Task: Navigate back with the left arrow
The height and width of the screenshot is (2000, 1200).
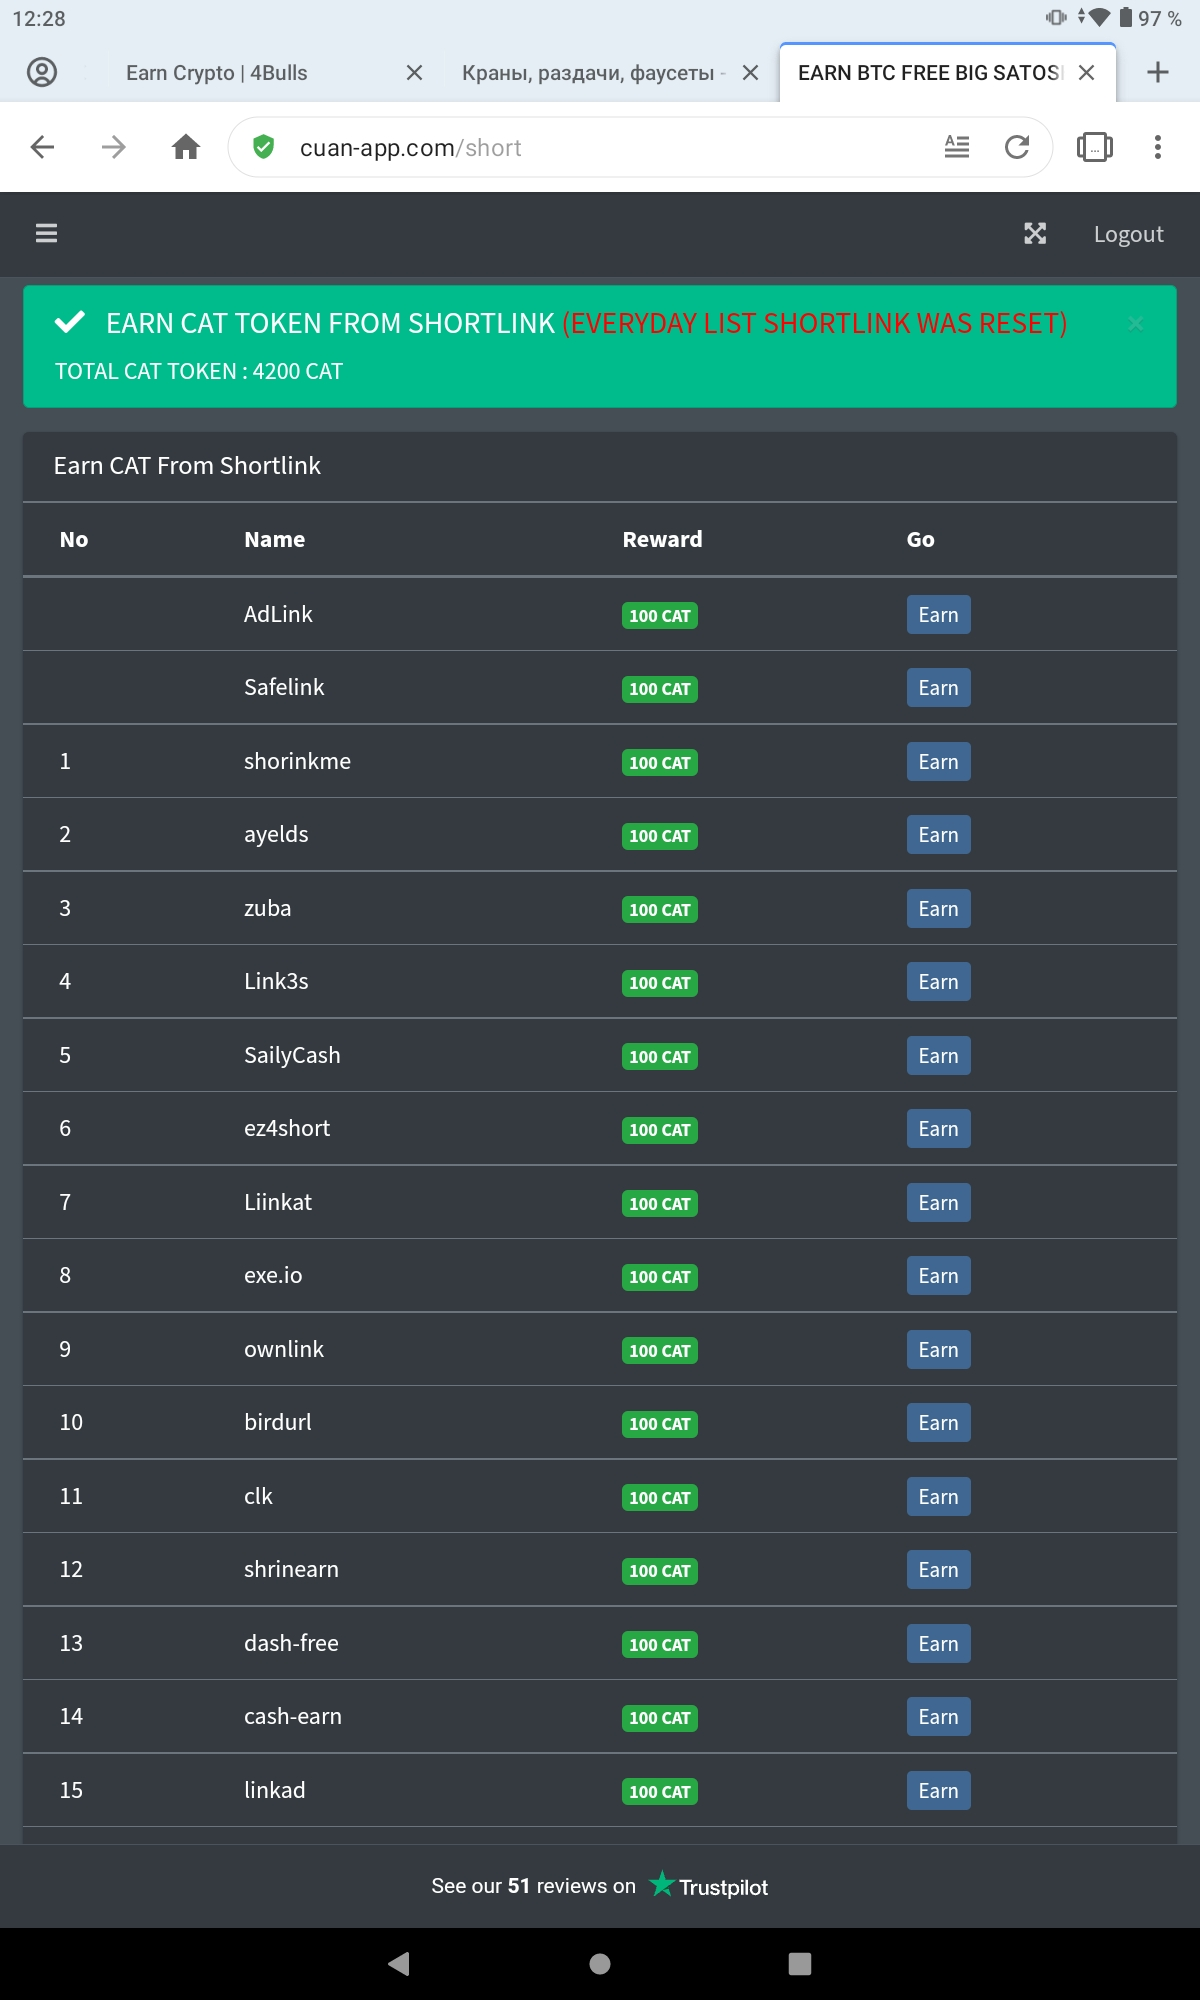Action: tap(42, 148)
